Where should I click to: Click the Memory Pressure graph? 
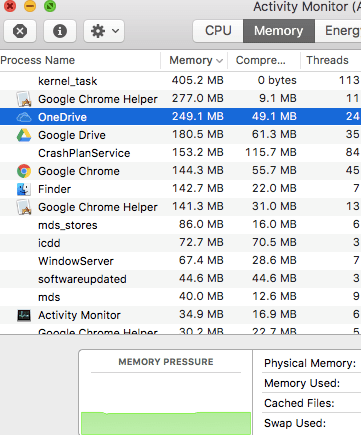(166, 423)
